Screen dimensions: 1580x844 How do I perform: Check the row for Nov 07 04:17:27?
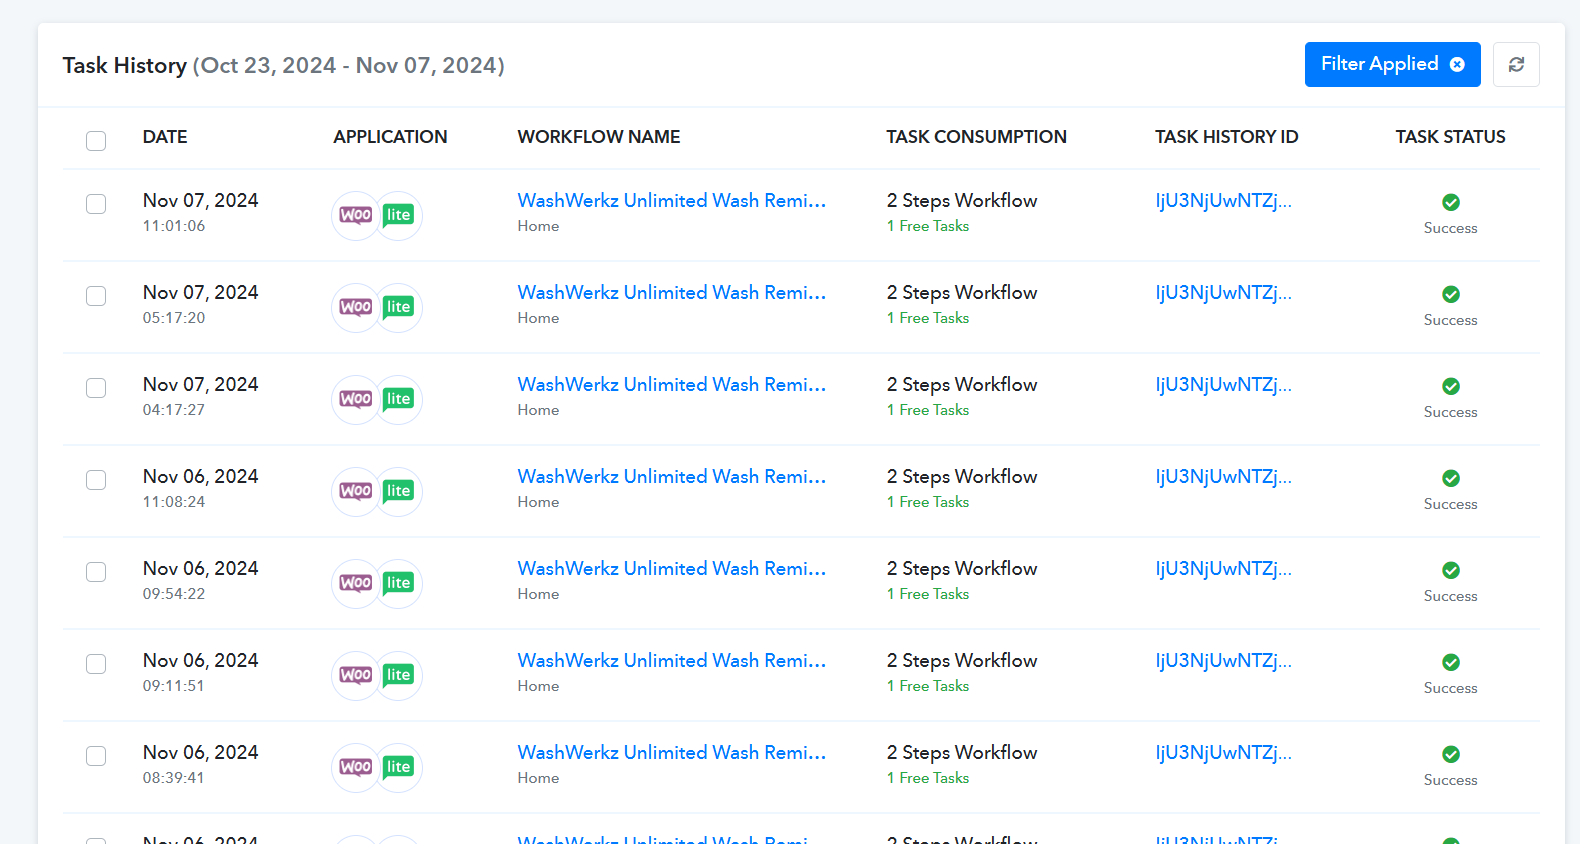point(96,388)
